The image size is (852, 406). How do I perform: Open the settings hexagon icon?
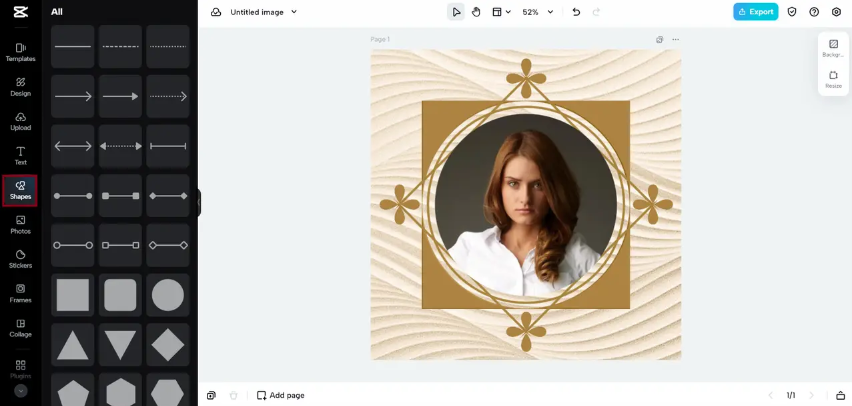[836, 12]
